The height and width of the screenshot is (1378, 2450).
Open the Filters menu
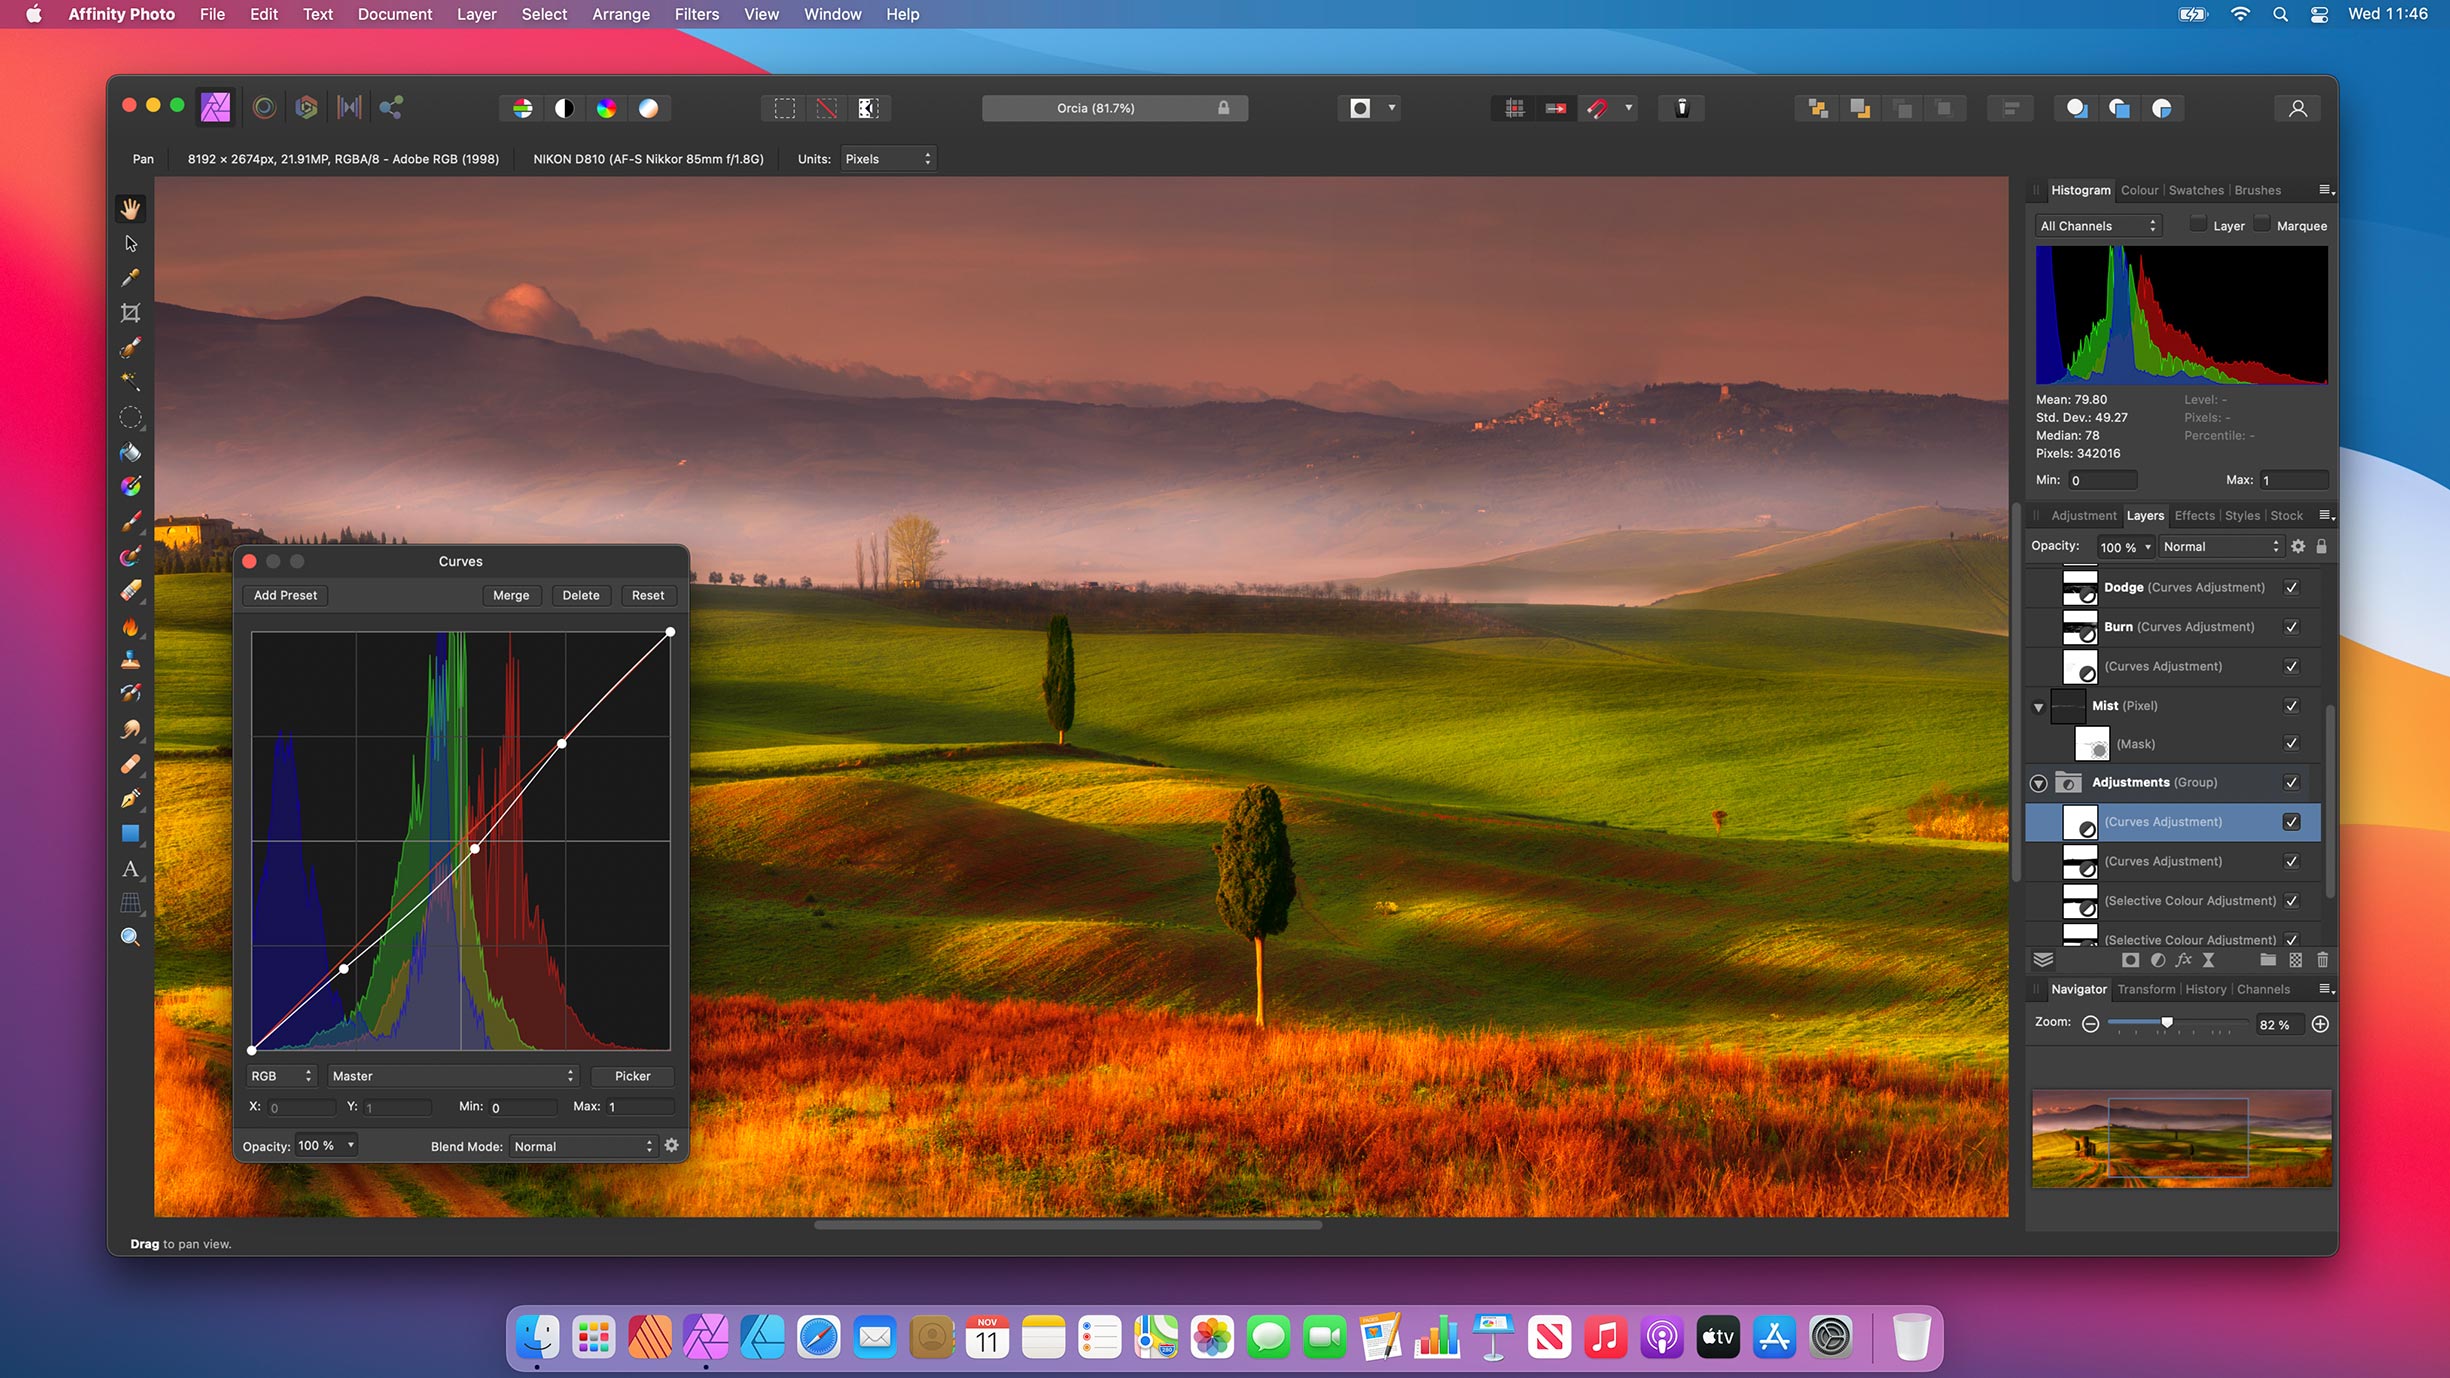click(x=695, y=15)
